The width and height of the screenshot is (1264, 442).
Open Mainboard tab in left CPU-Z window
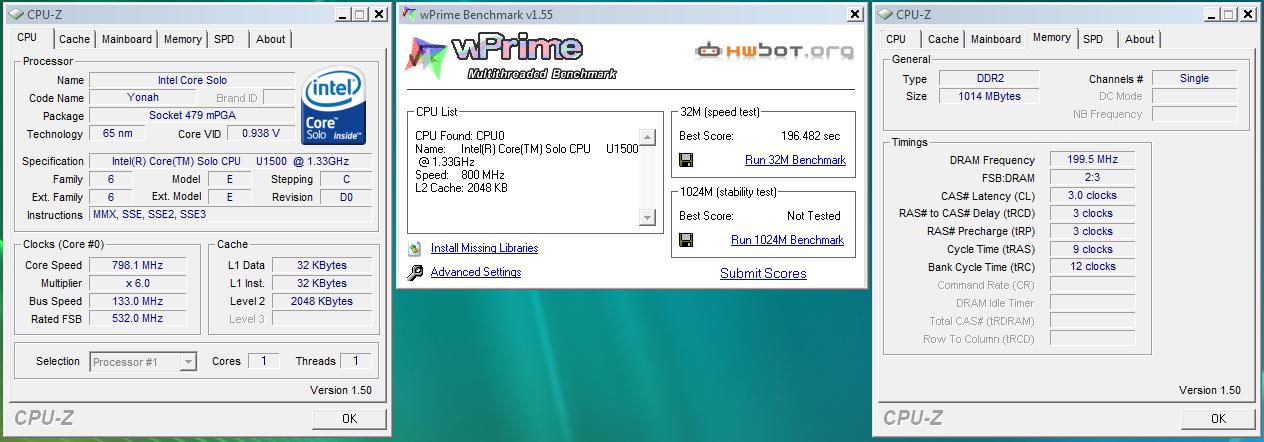coord(127,39)
